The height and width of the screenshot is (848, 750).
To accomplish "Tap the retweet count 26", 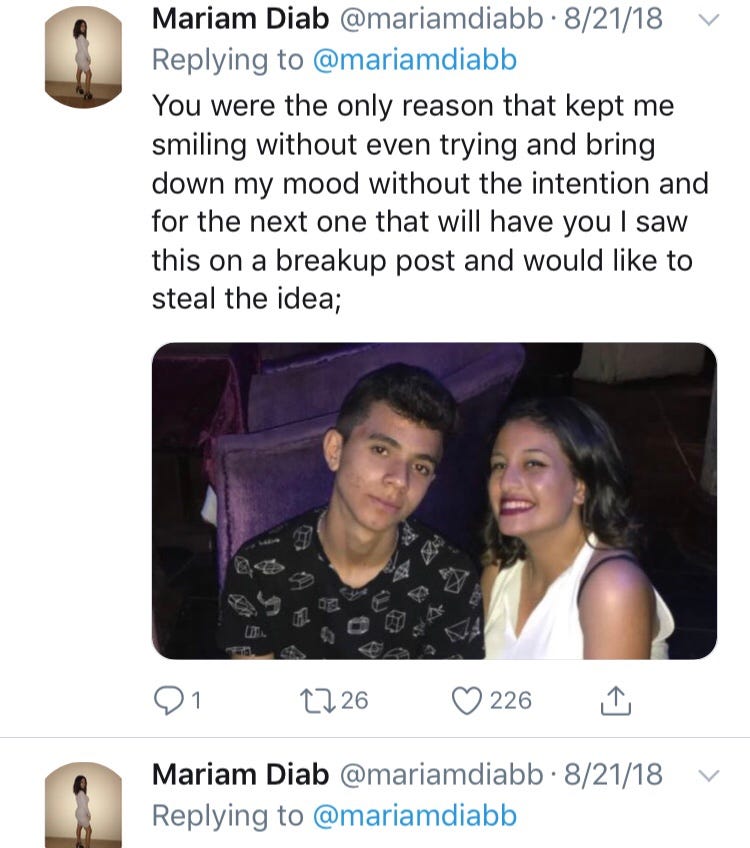I will 354,700.
